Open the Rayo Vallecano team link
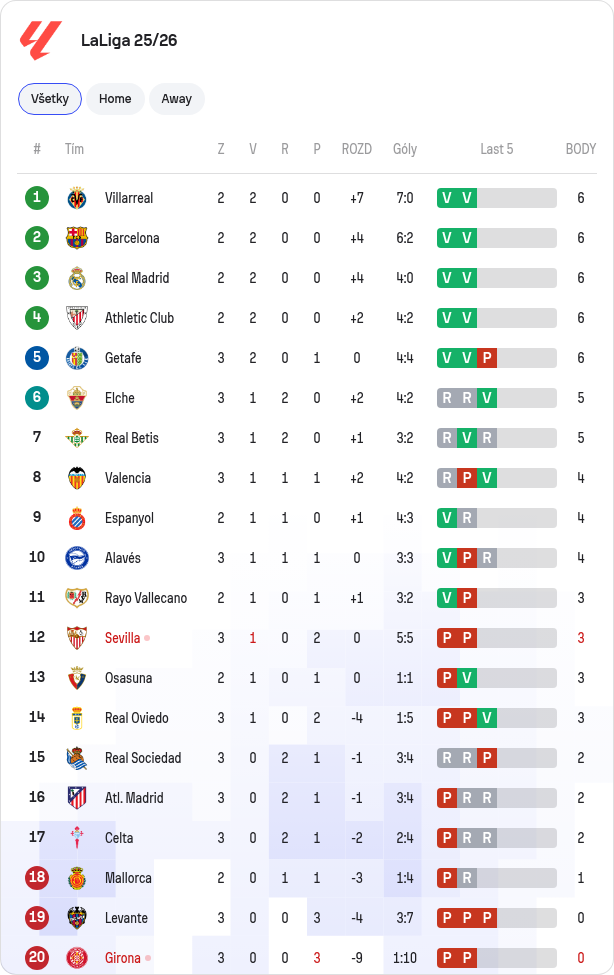Screen dimensions: 614x975 pyautogui.click(x=146, y=598)
